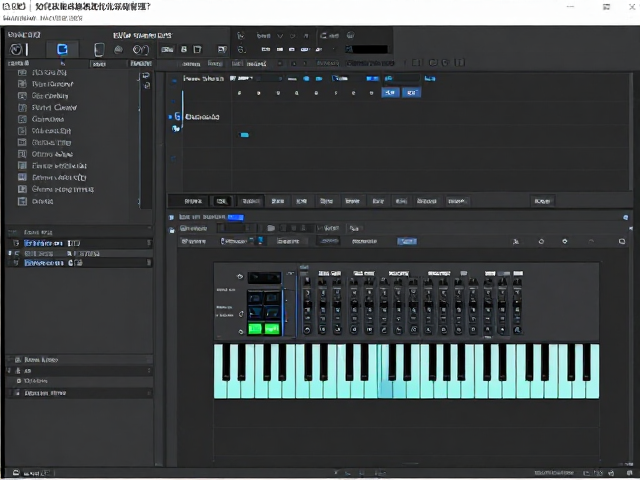Select the top-left blue pad in the pad grid
This screenshot has height=480, width=640.
pos(256,298)
